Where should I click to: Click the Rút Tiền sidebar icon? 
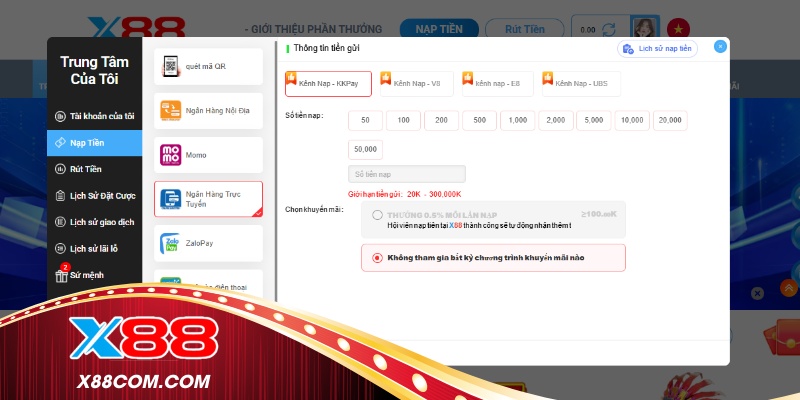[60, 169]
